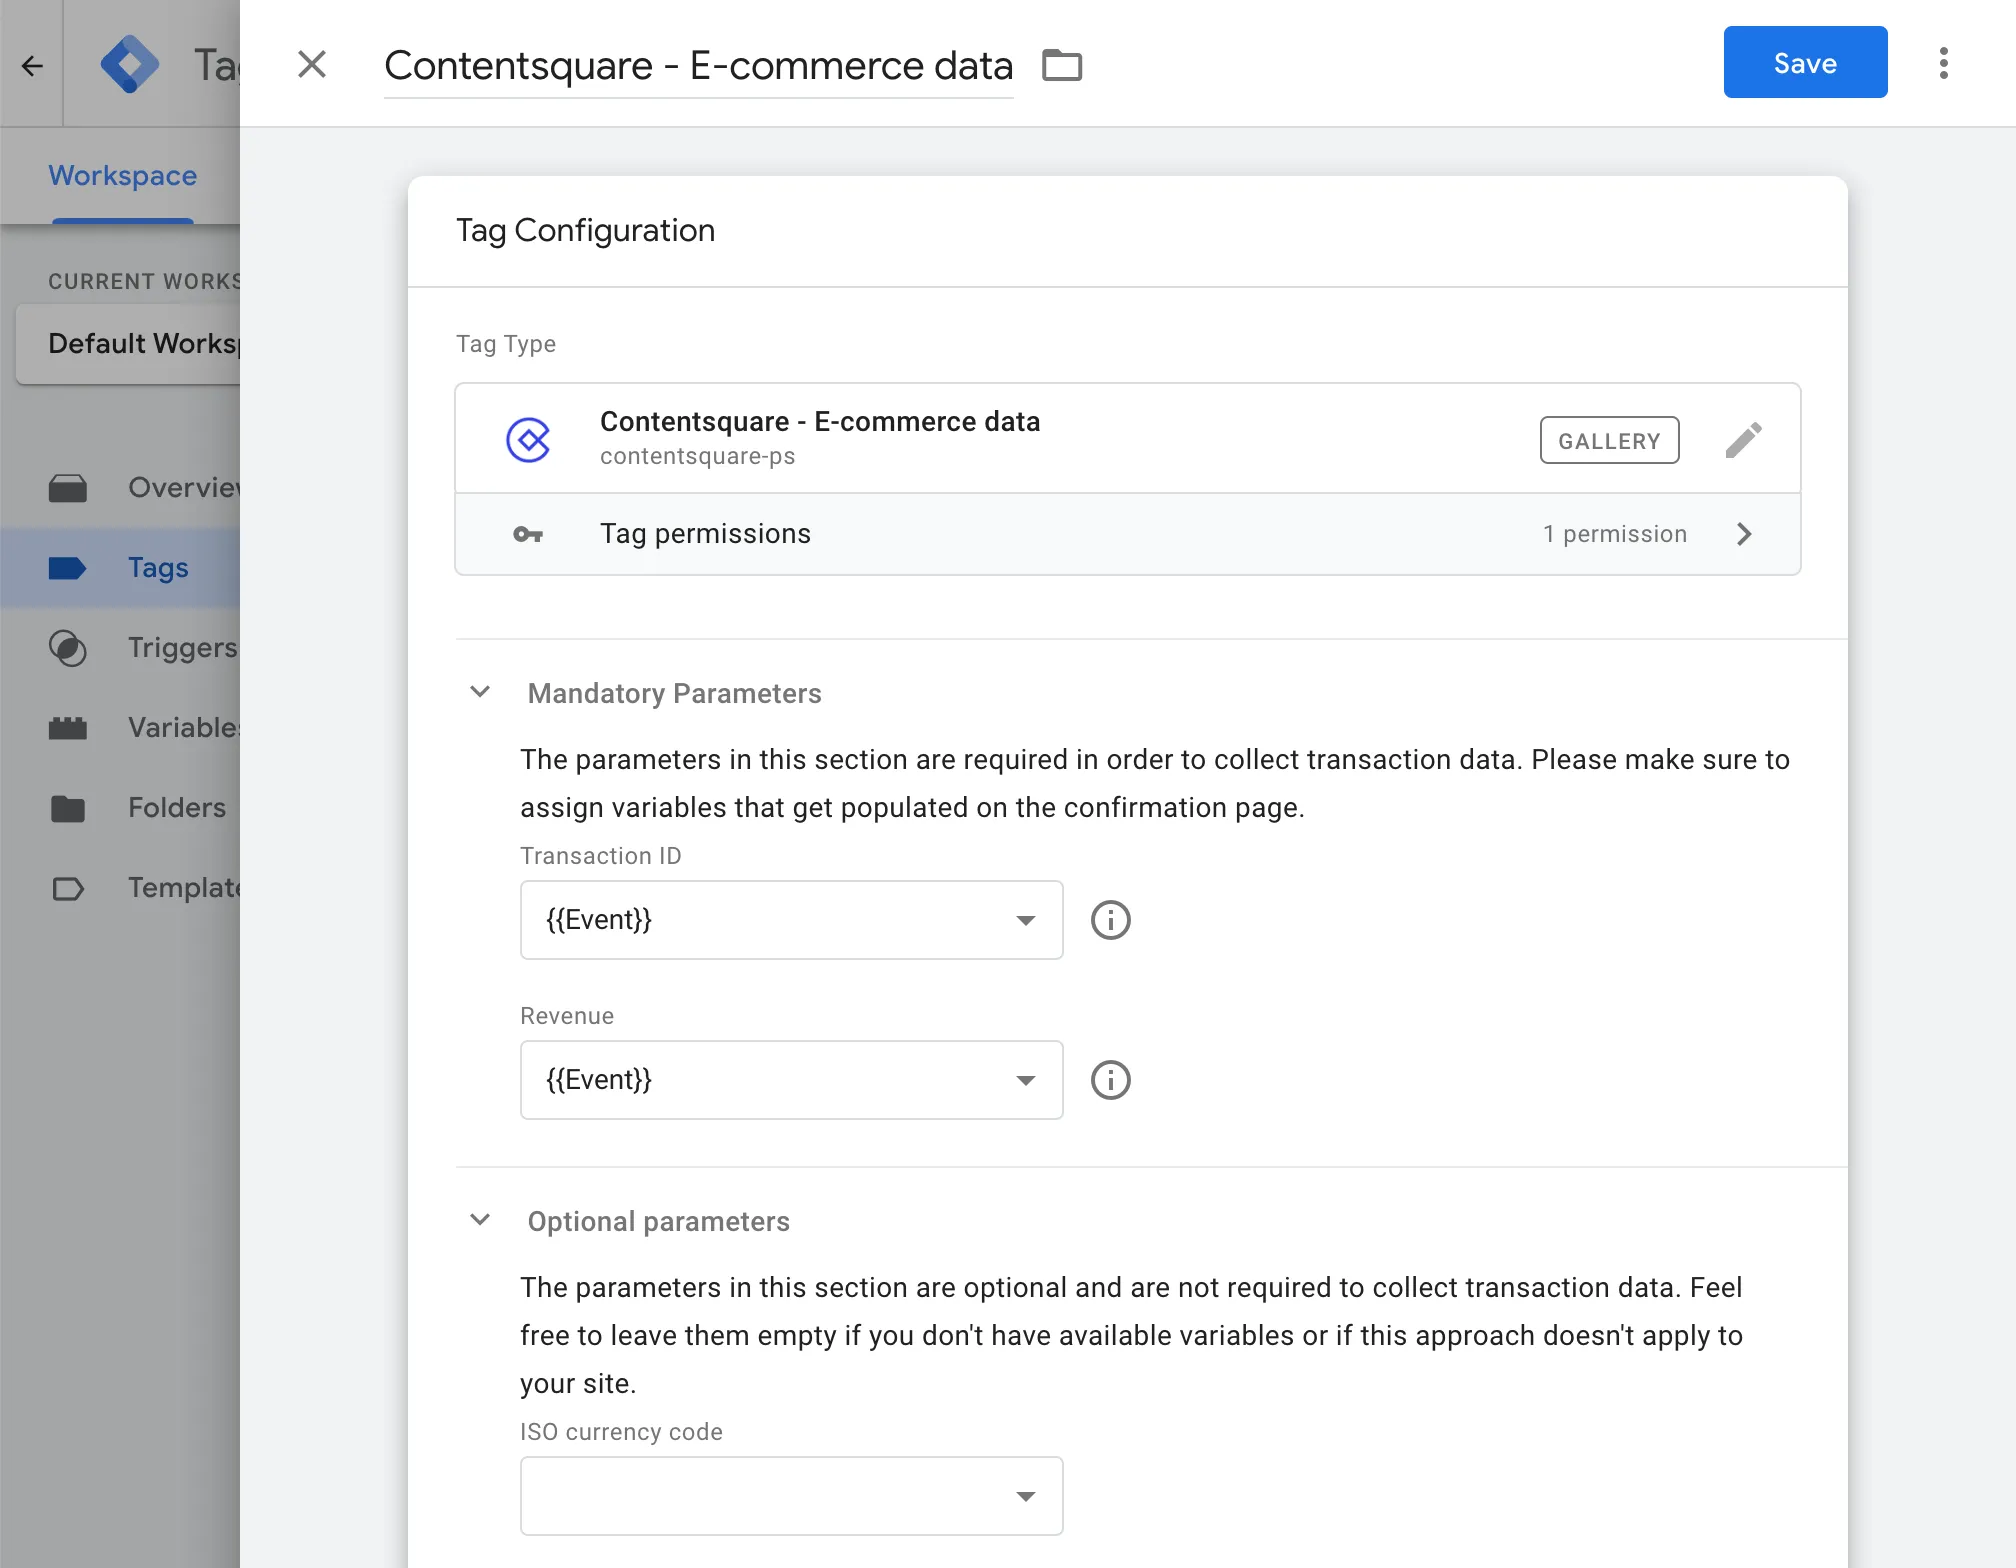Click info icon next to Revenue field

[x=1110, y=1080]
